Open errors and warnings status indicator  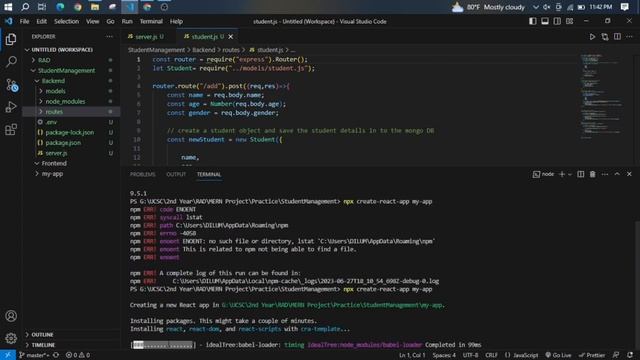78,355
